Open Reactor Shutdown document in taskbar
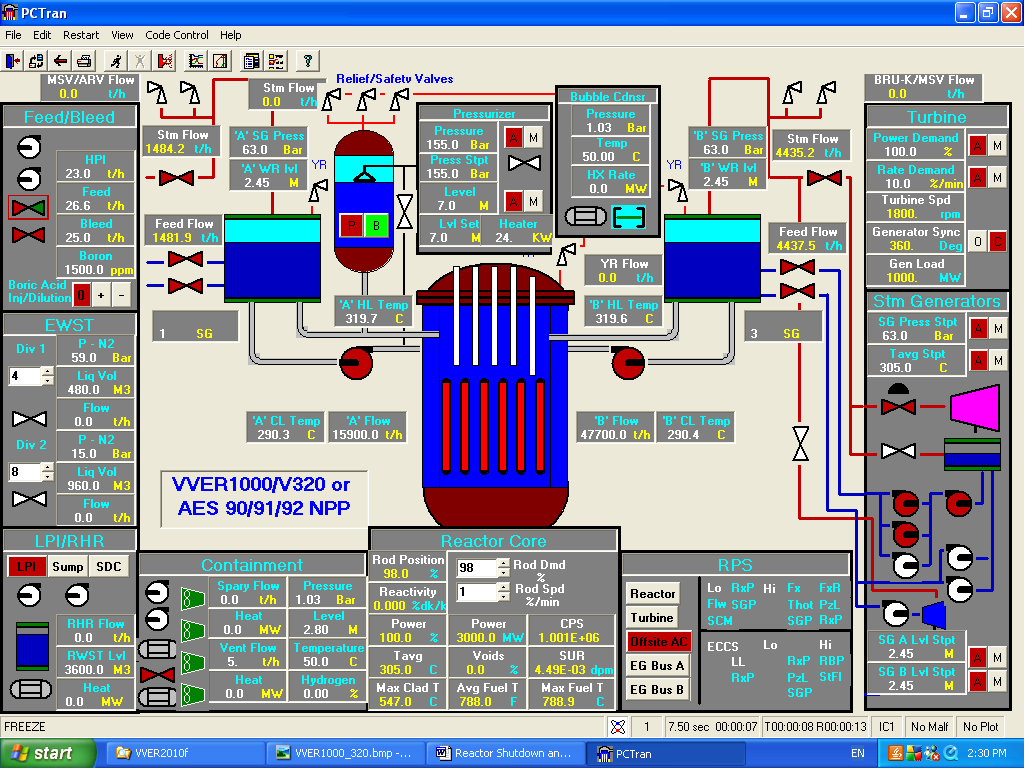The width and height of the screenshot is (1032, 771). [505, 753]
